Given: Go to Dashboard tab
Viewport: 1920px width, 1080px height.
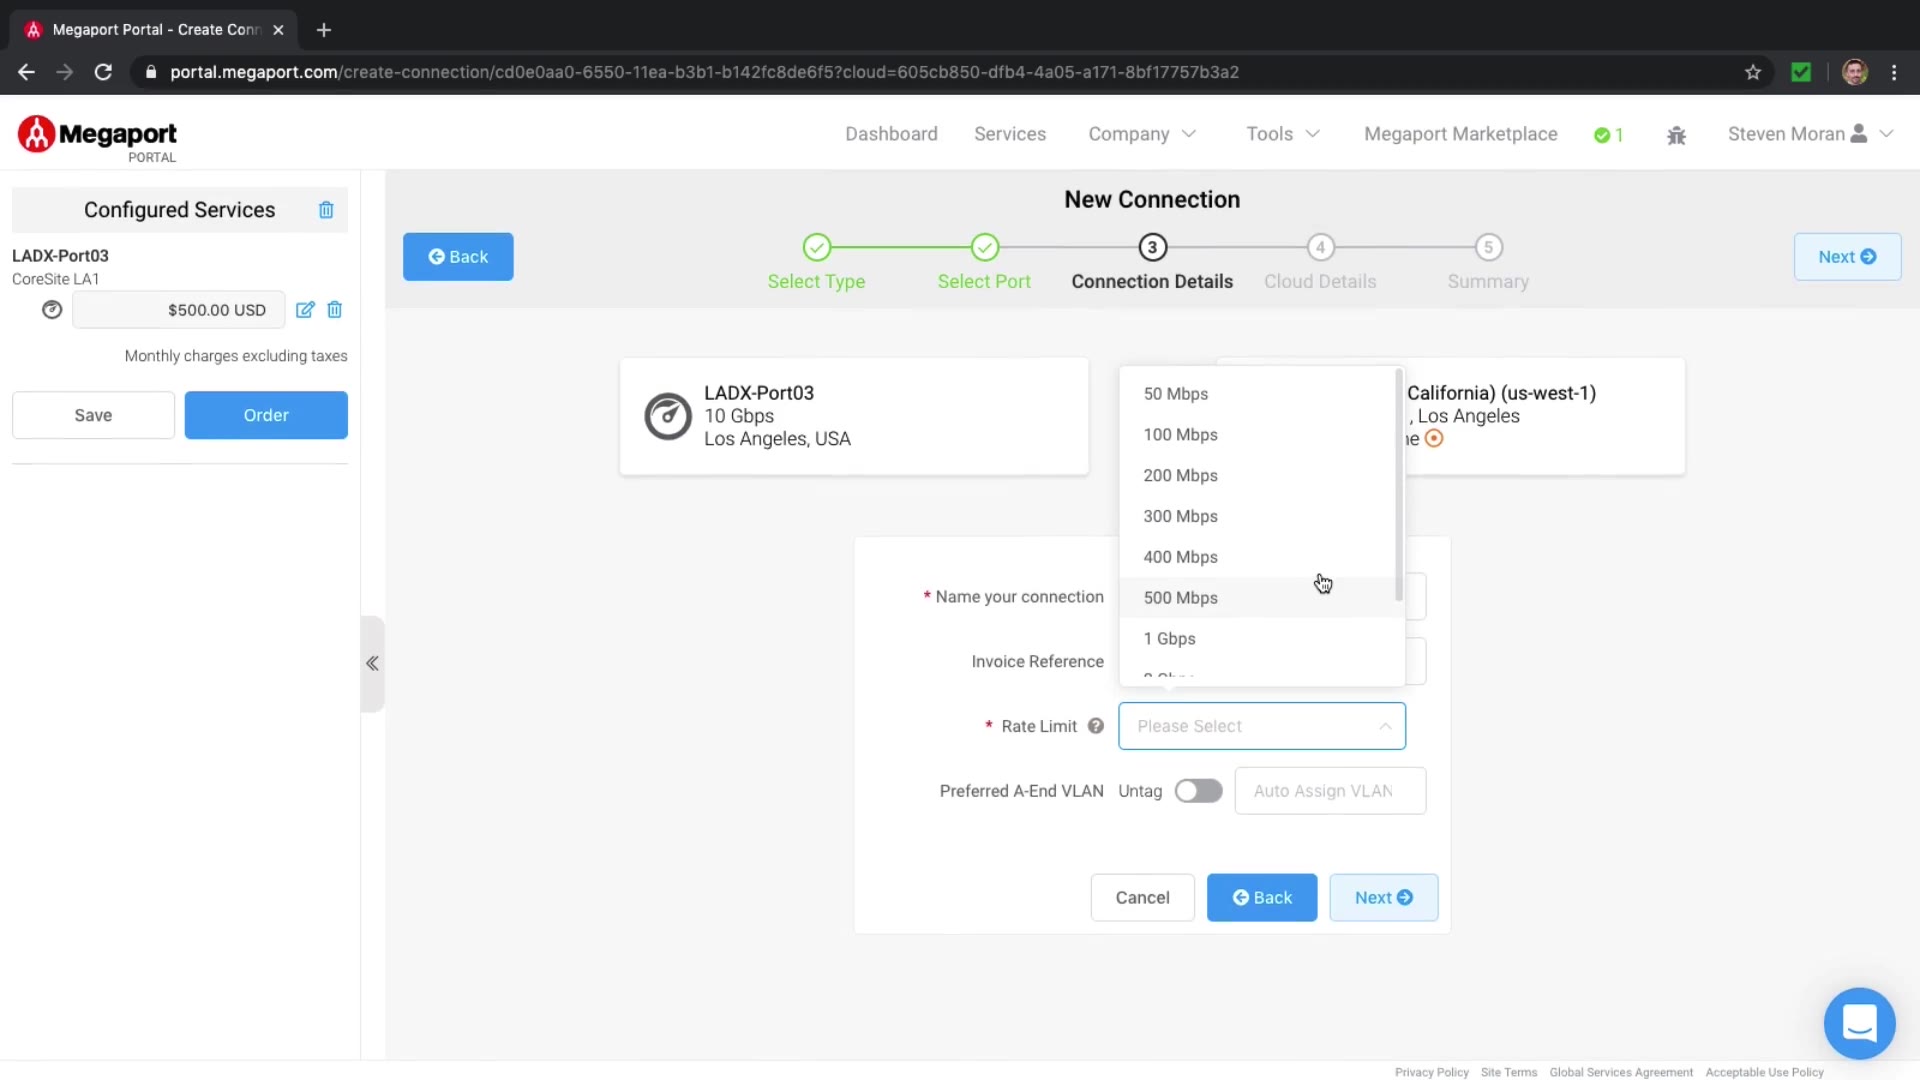Looking at the screenshot, I should click(891, 134).
